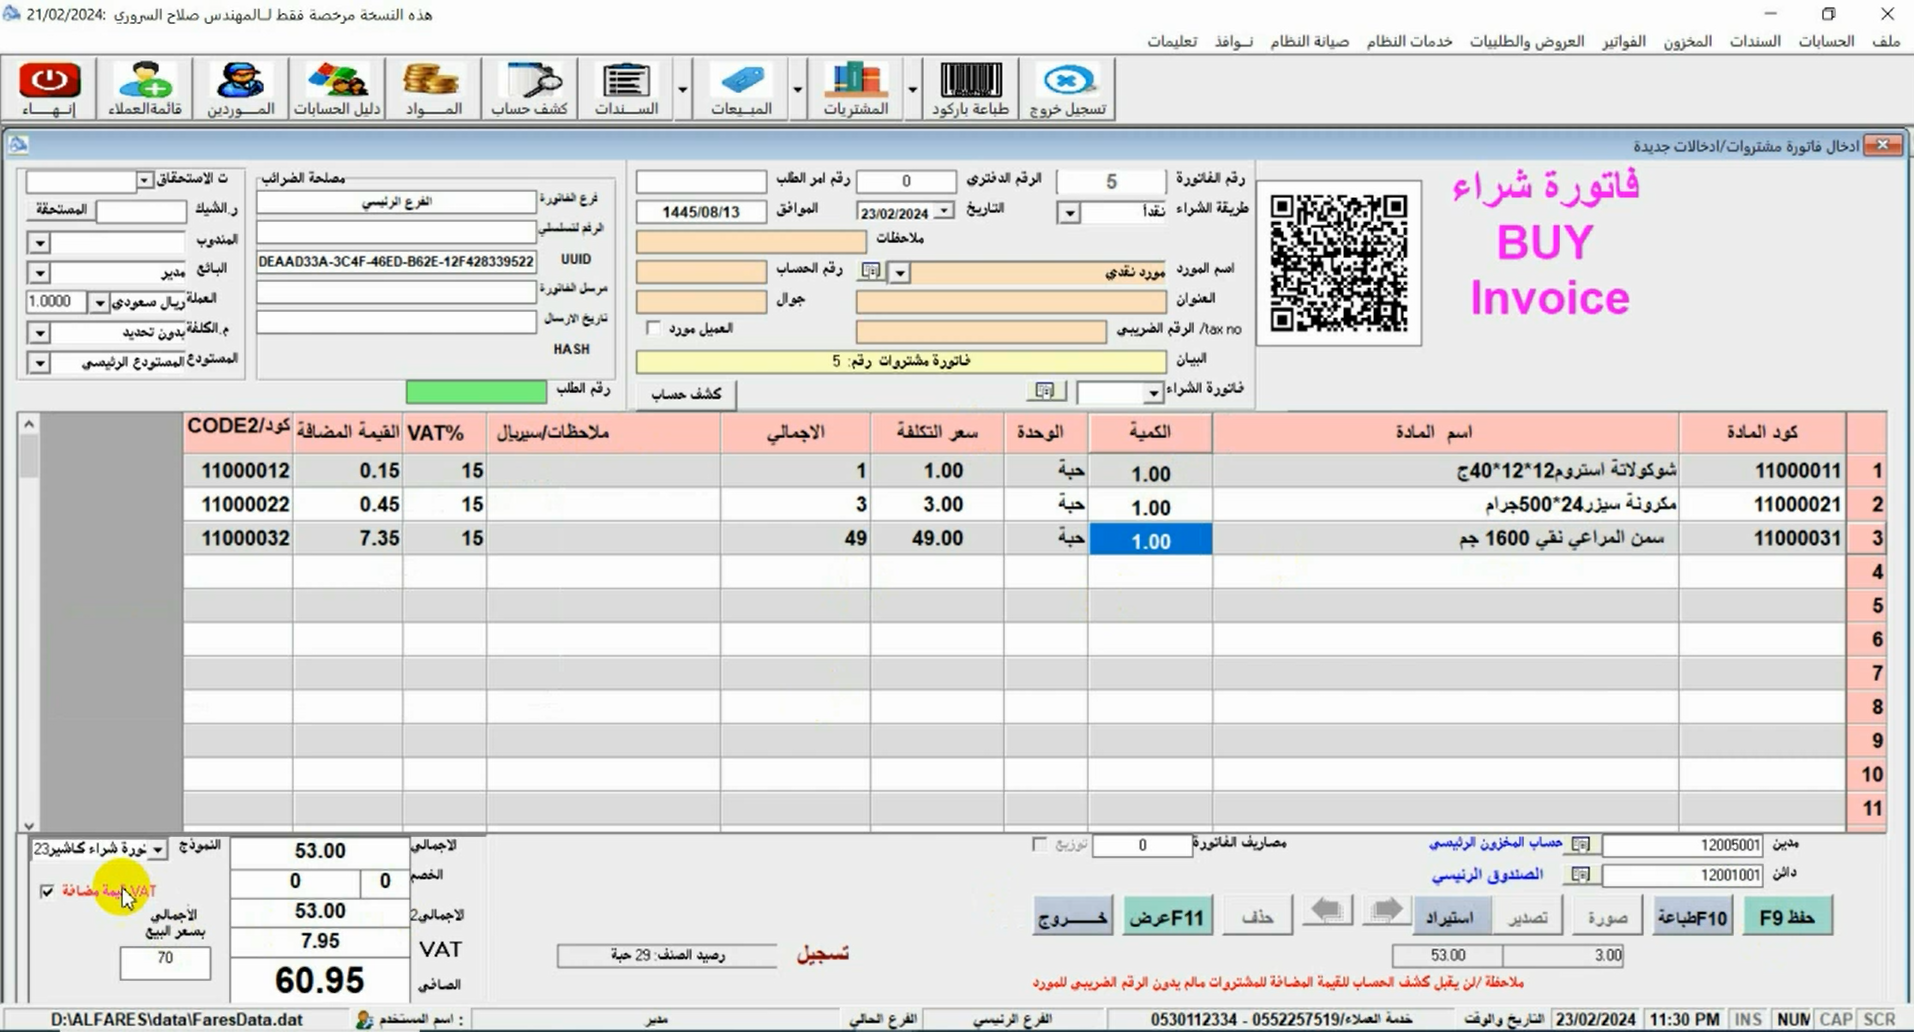This screenshot has width=1914, height=1032.
Task: Toggle the customer-supplier checkbox
Action: (x=653, y=328)
